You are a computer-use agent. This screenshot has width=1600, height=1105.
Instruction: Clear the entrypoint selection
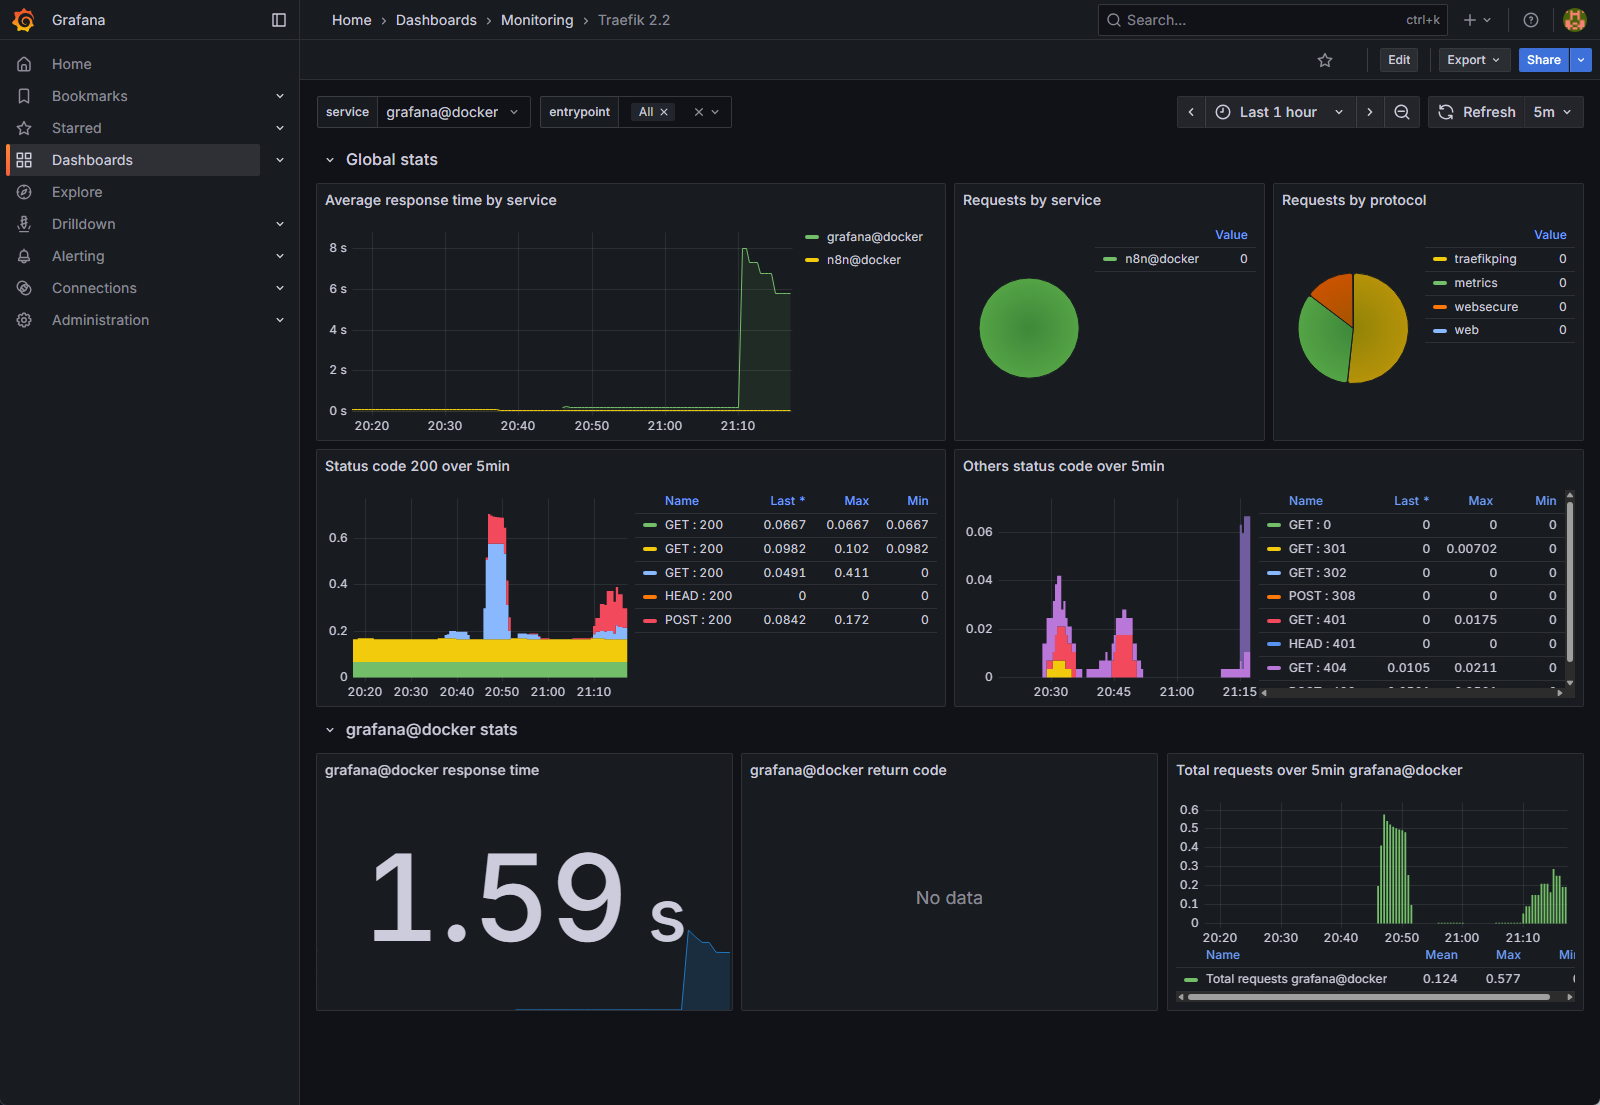click(699, 112)
